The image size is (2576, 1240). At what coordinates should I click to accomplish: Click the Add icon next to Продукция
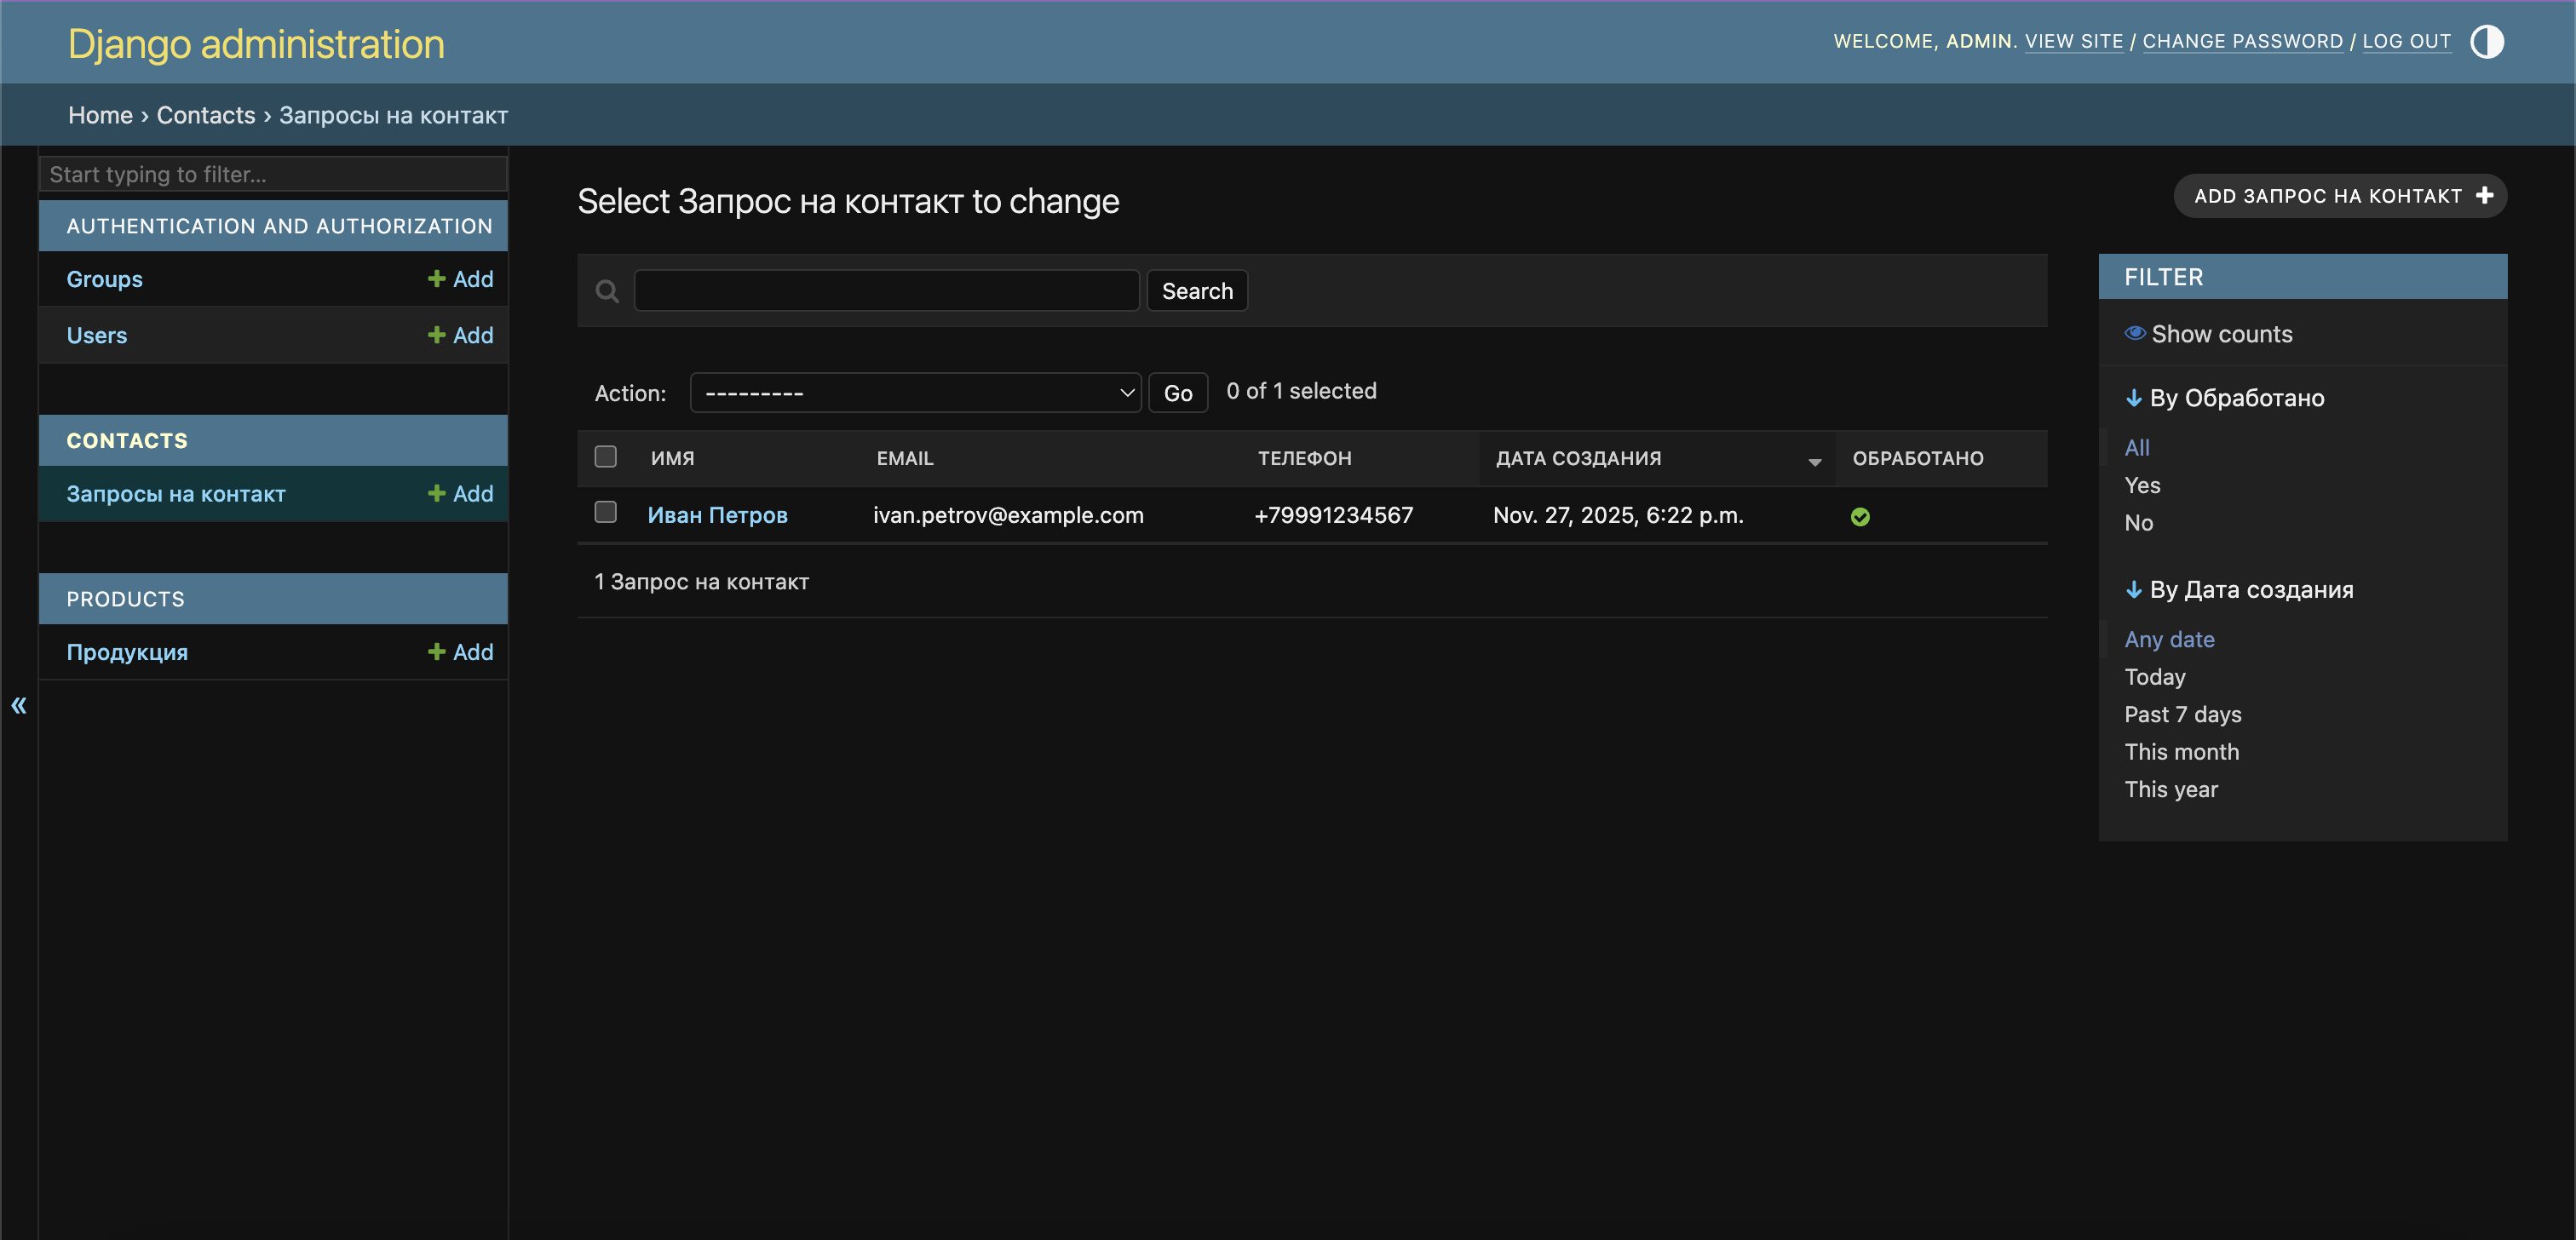coord(436,651)
